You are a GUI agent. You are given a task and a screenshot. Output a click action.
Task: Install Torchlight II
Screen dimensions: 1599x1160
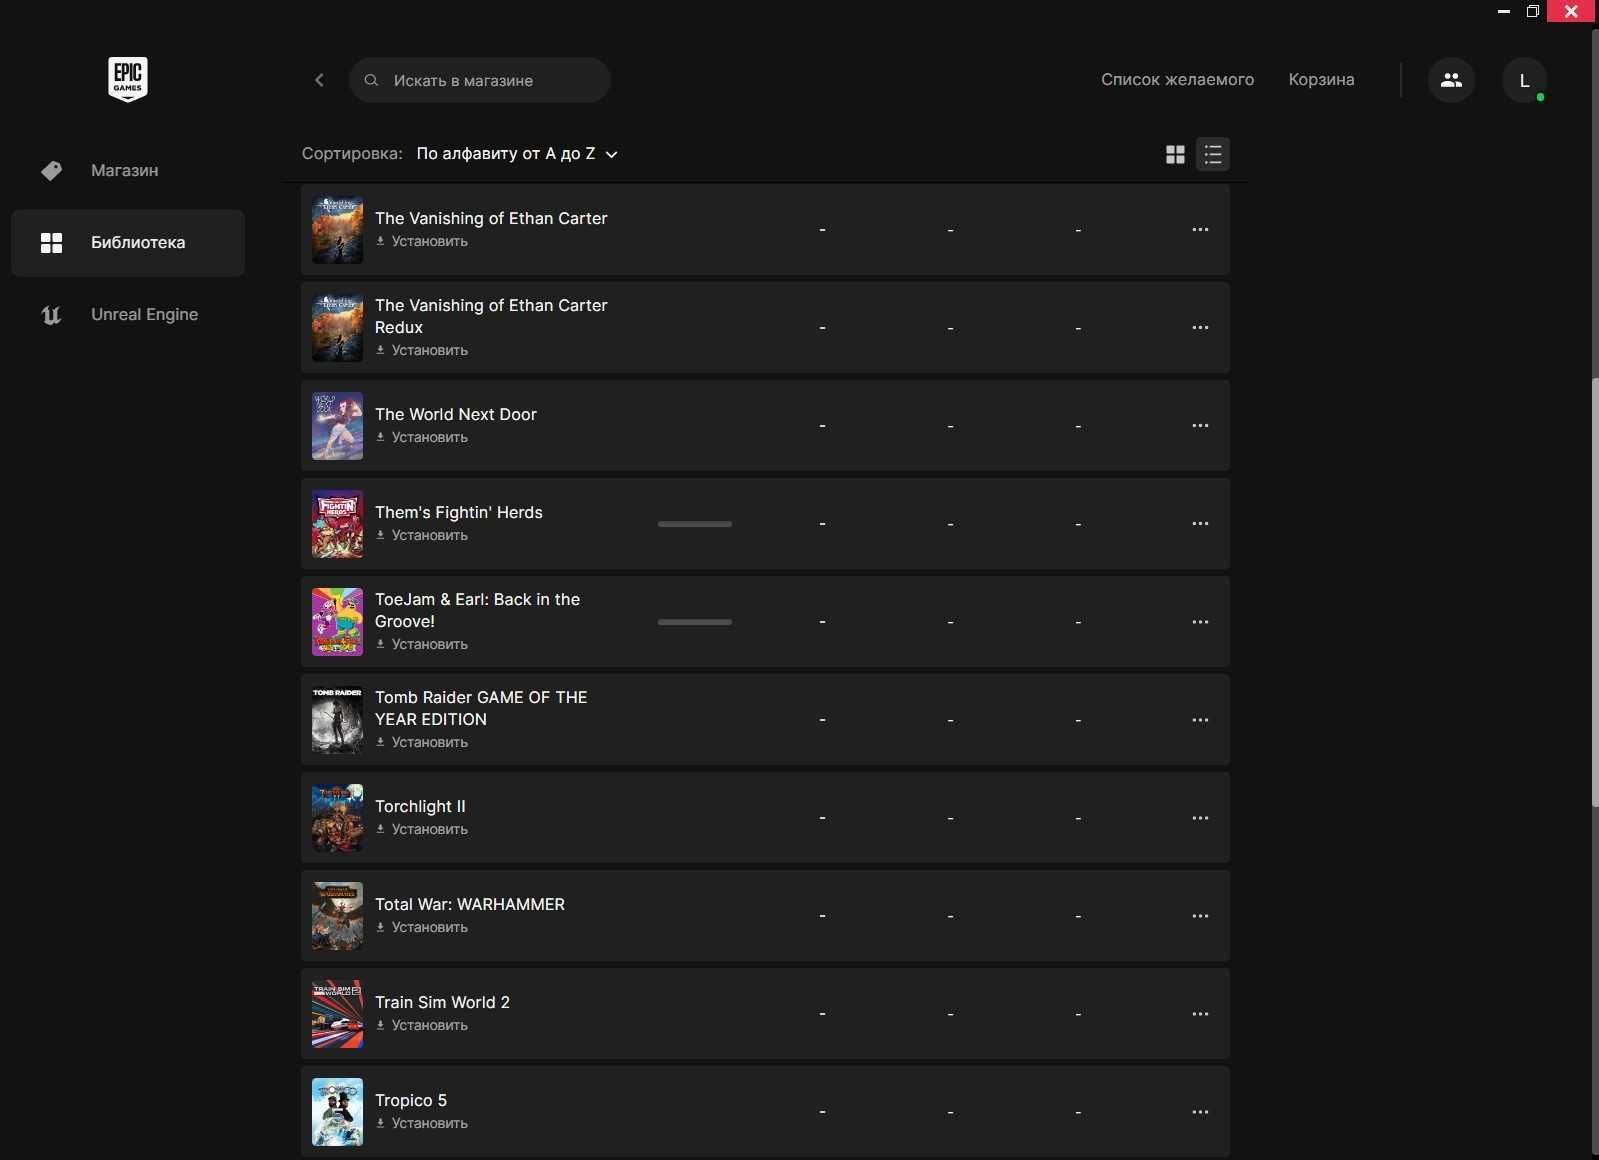click(422, 829)
